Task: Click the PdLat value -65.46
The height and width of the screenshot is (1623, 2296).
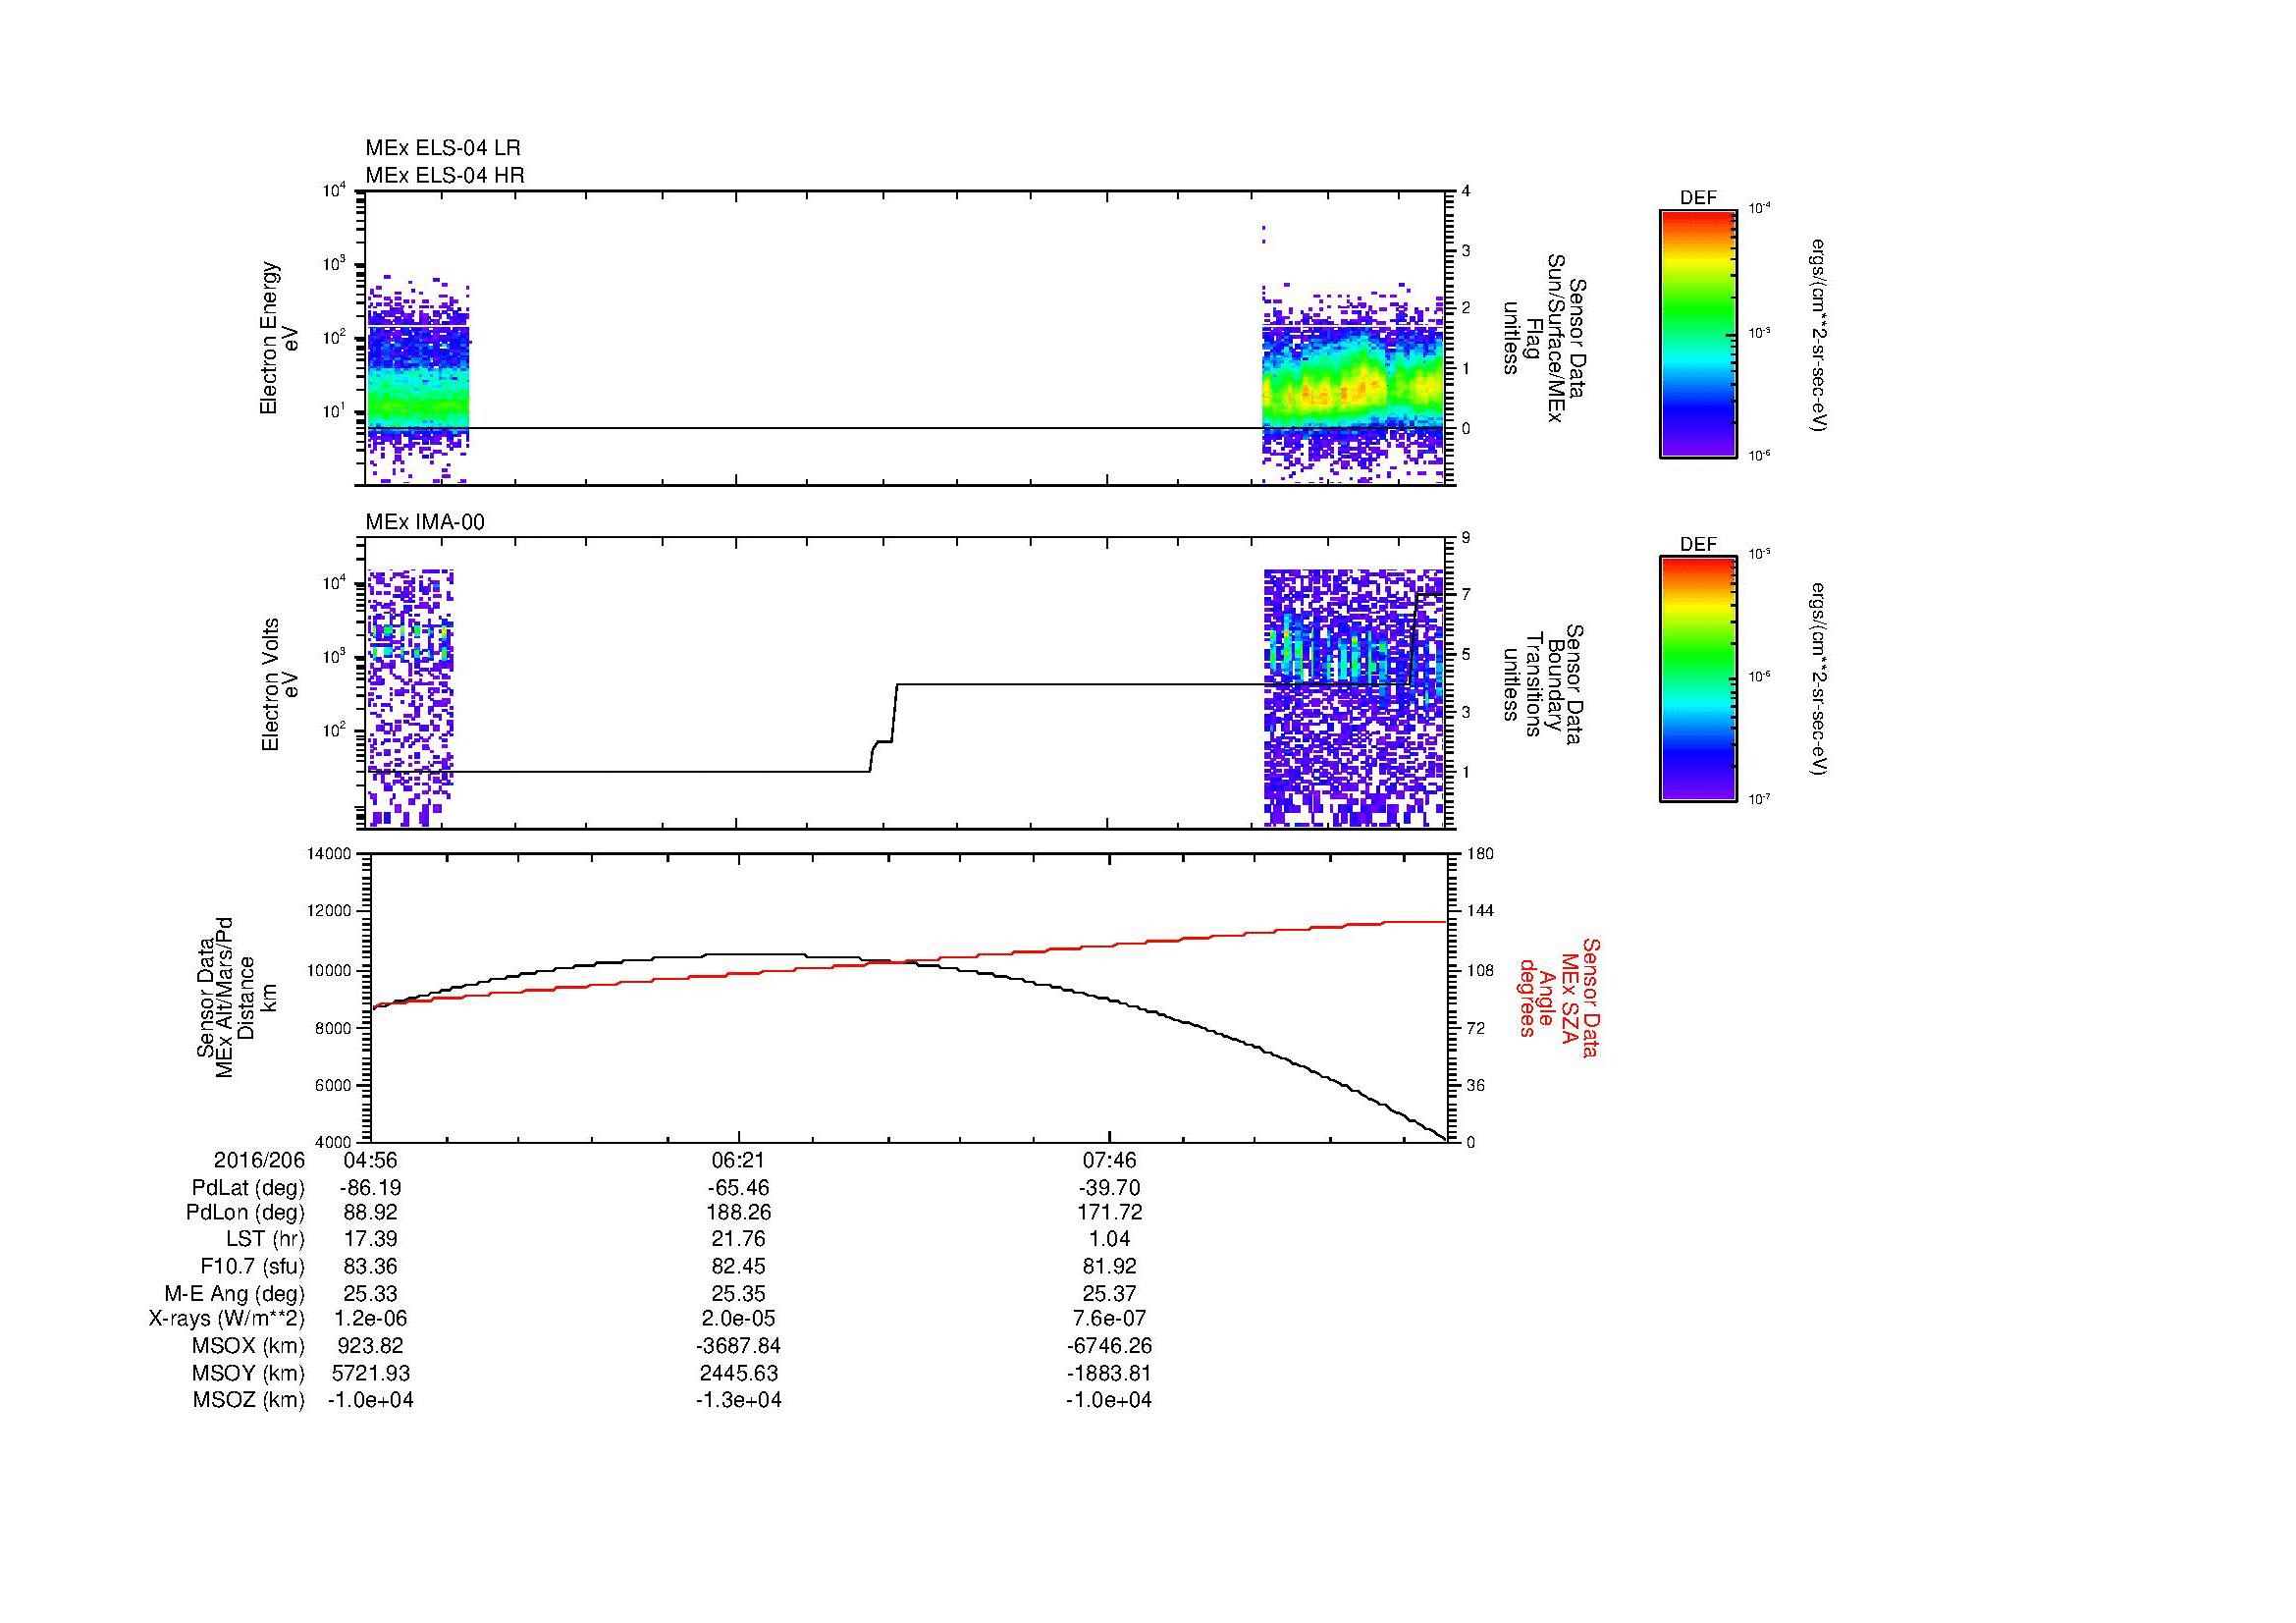Action: [739, 1188]
